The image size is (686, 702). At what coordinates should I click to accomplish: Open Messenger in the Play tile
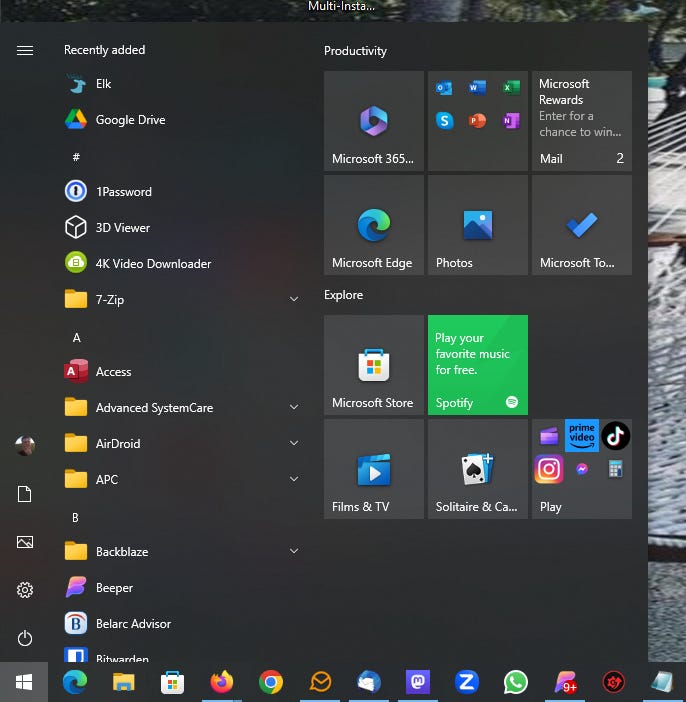tap(582, 469)
